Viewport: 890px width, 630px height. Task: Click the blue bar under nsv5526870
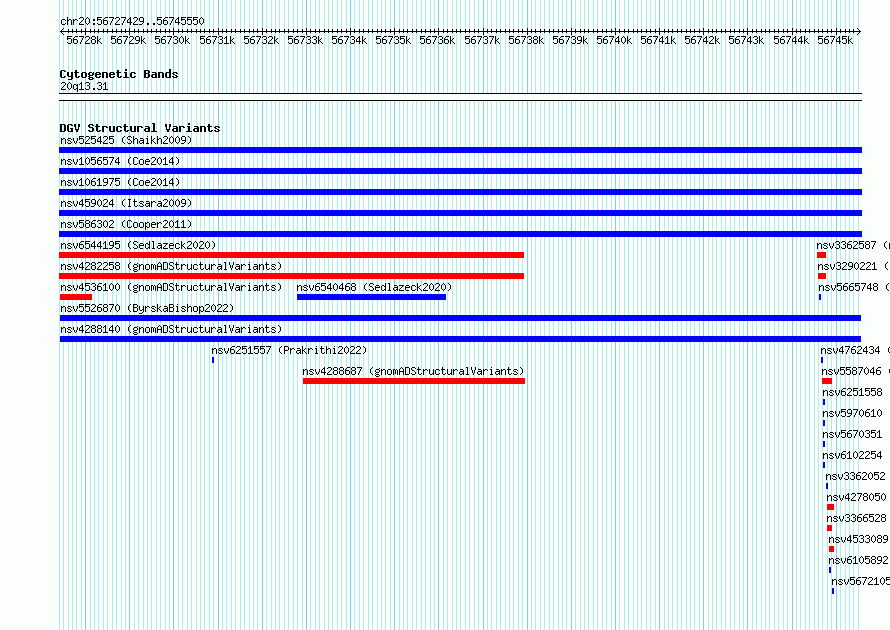(x=460, y=318)
